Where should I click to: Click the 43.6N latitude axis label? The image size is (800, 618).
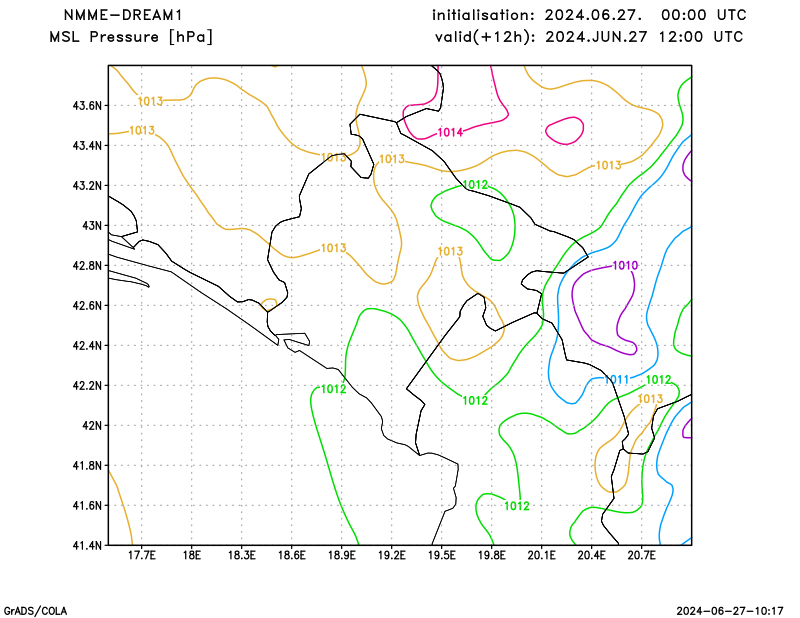(87, 106)
